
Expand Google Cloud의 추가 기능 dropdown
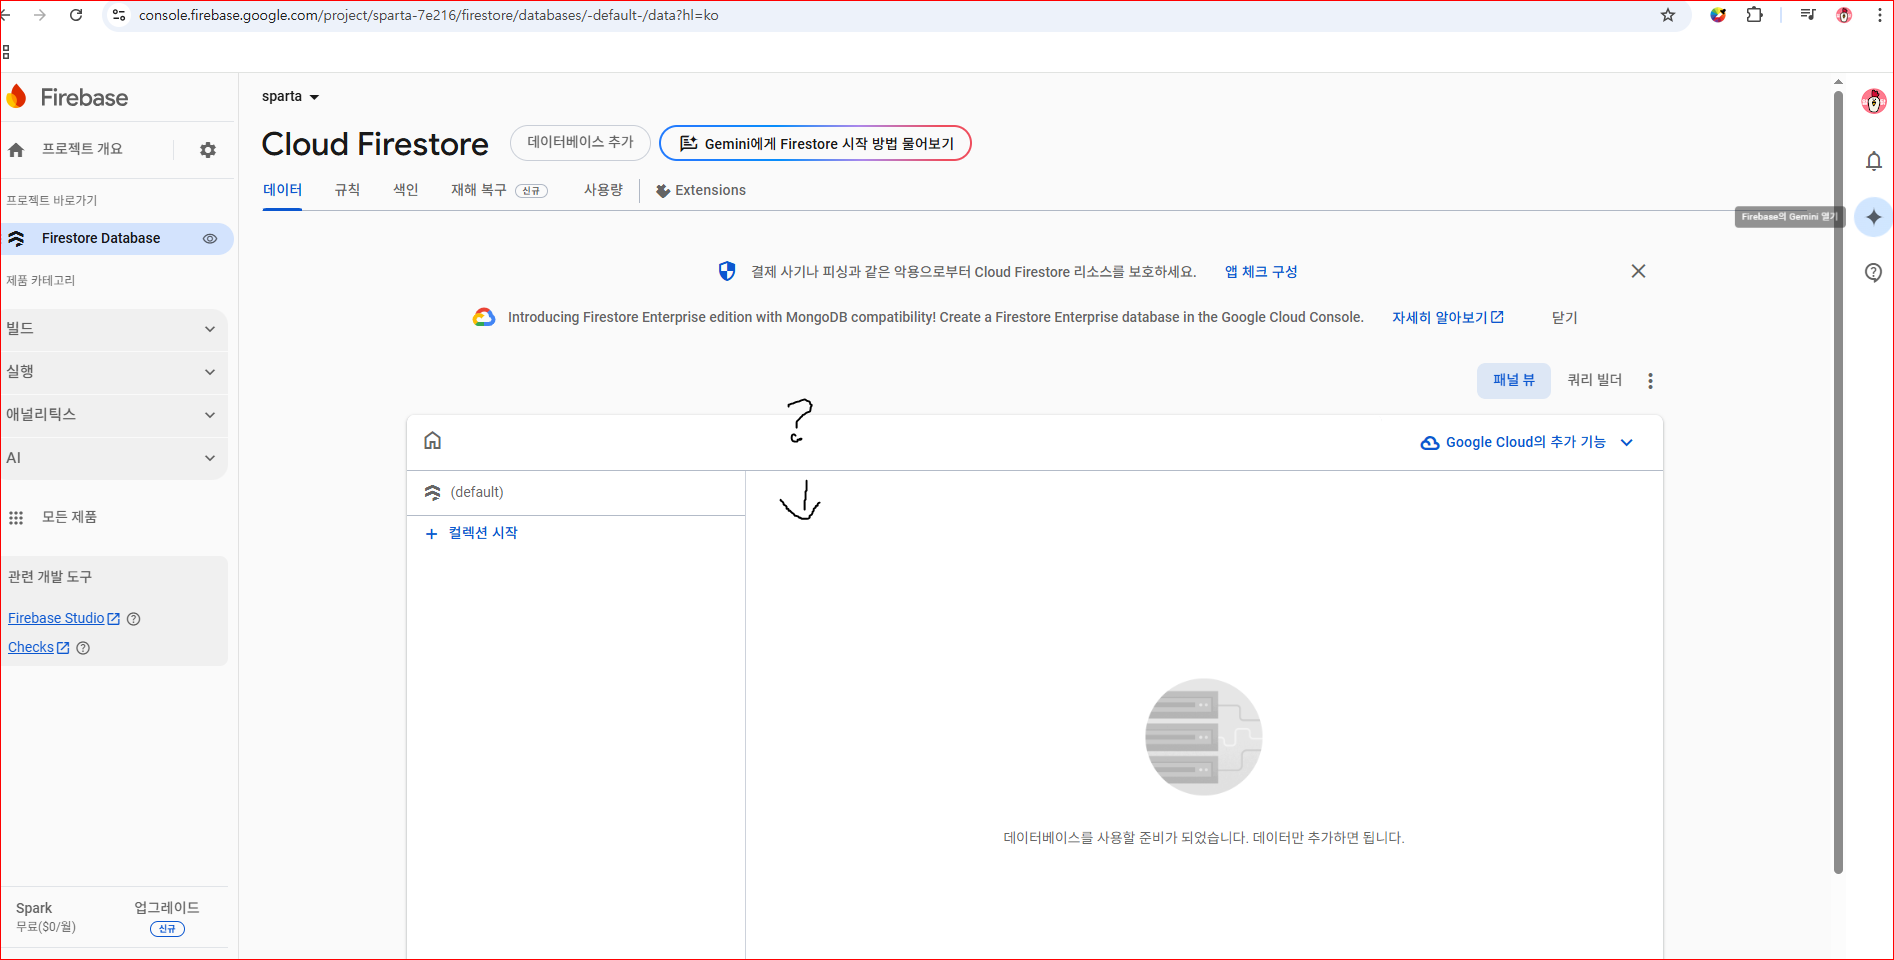click(1527, 442)
